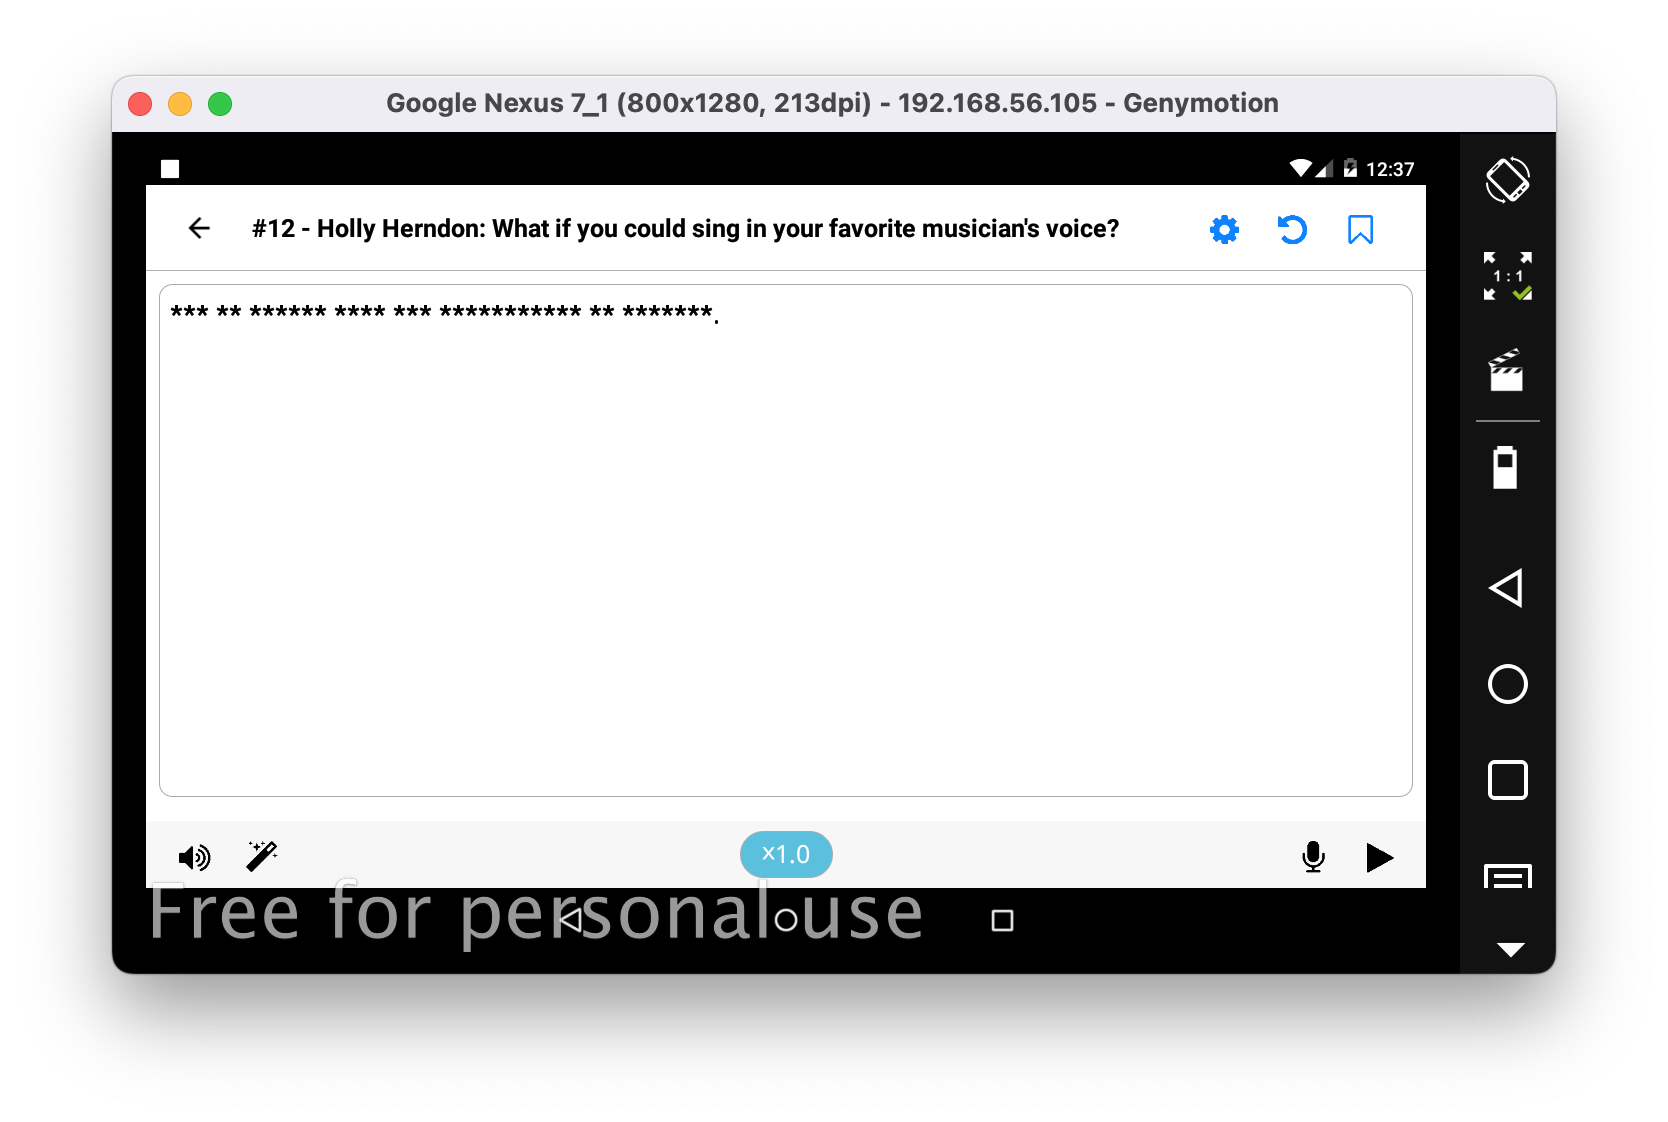Activate the magic wand hint tool
The image size is (1668, 1122).
[x=262, y=855]
